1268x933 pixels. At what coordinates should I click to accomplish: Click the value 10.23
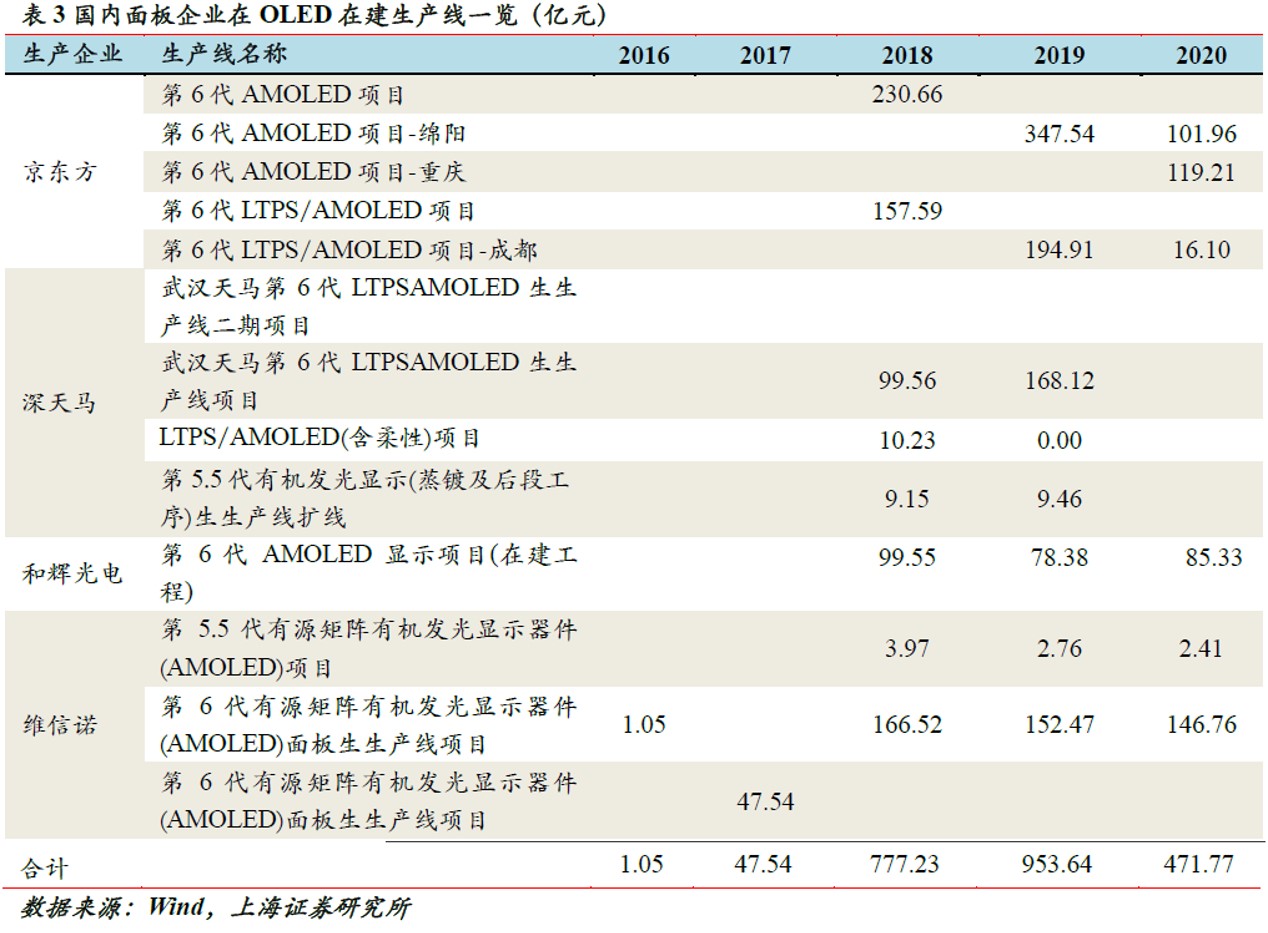(907, 441)
